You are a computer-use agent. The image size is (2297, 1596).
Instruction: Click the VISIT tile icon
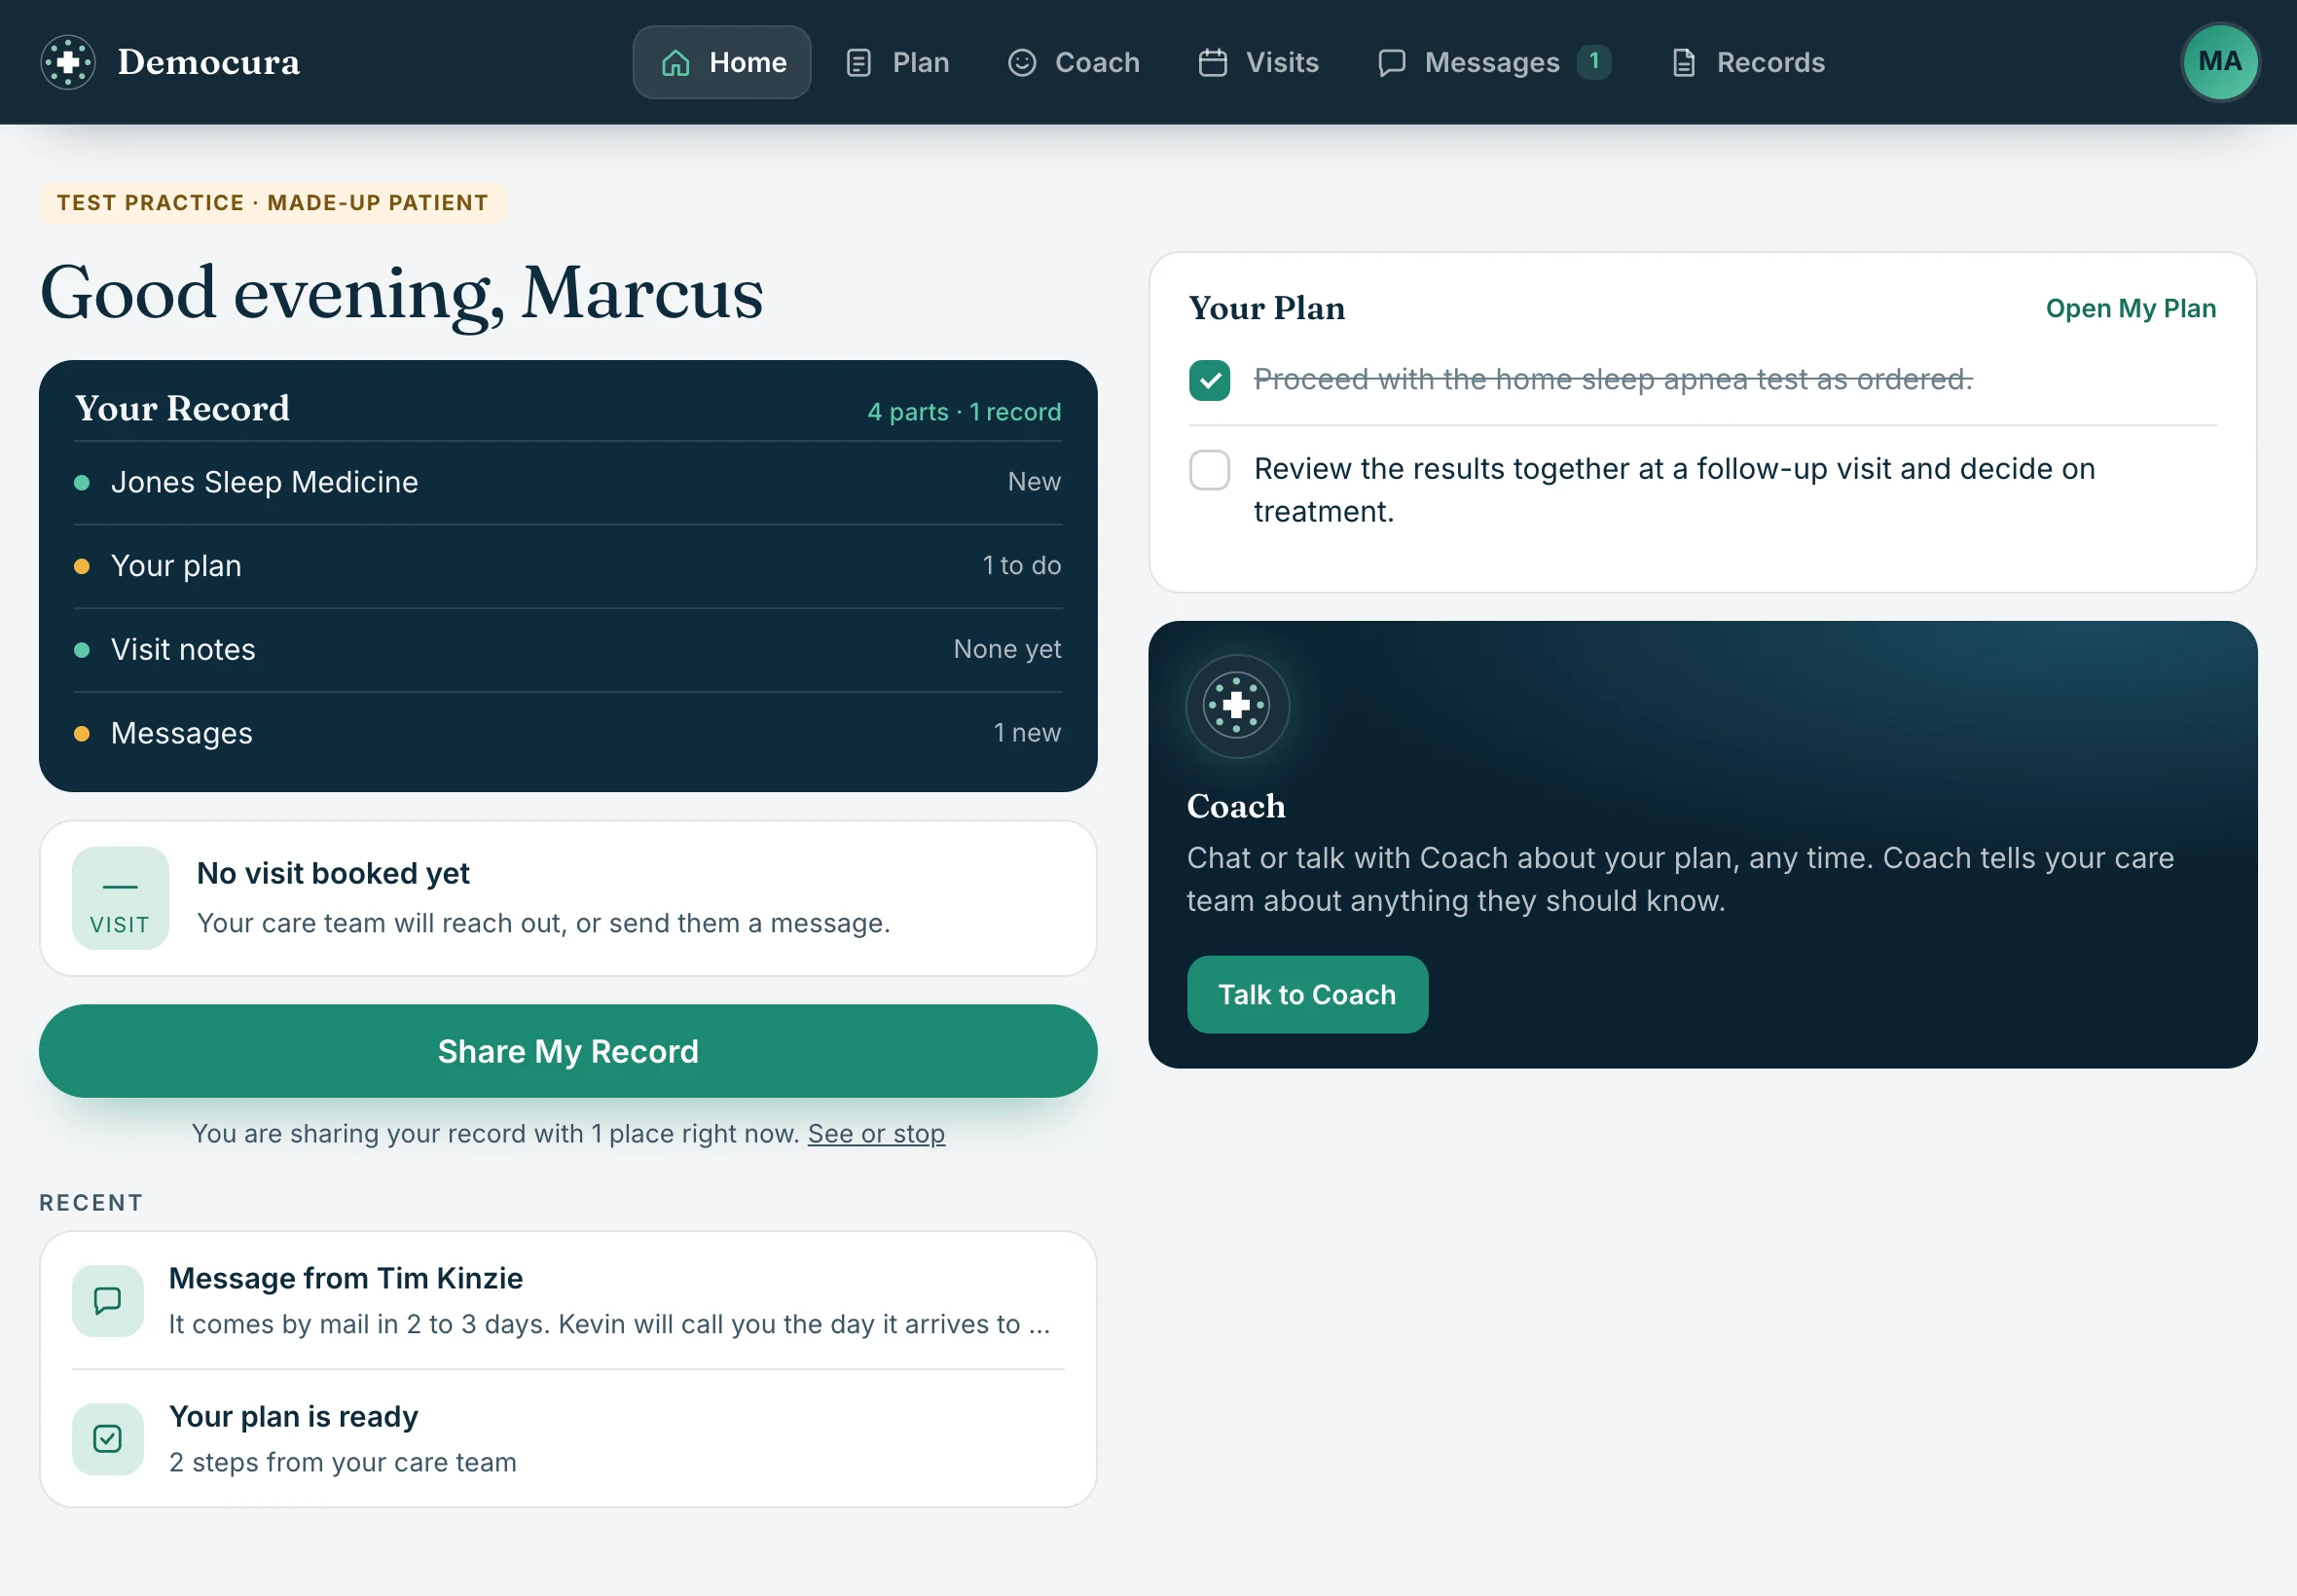[121, 898]
